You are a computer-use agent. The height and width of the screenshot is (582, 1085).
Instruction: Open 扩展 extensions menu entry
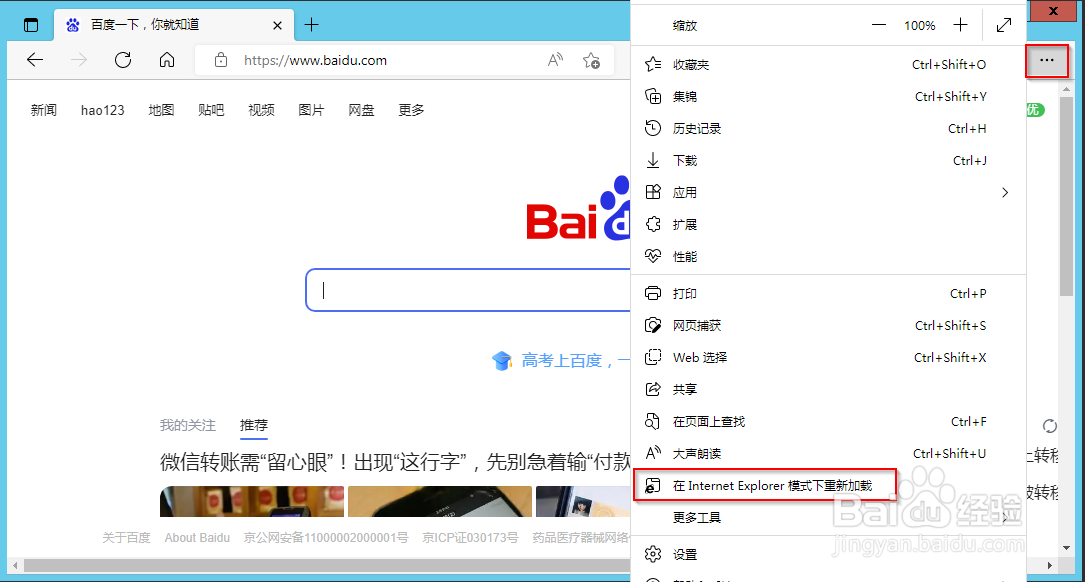click(x=828, y=224)
